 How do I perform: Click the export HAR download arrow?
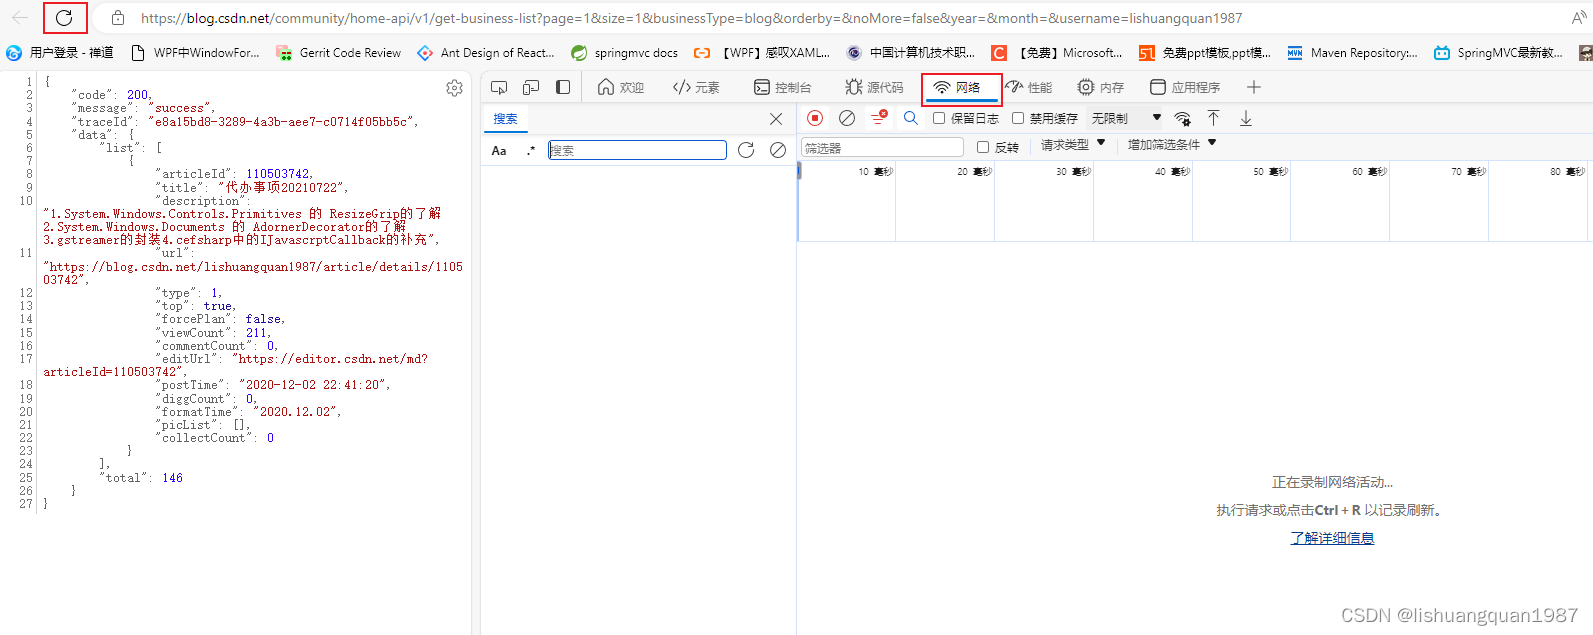coord(1246,118)
